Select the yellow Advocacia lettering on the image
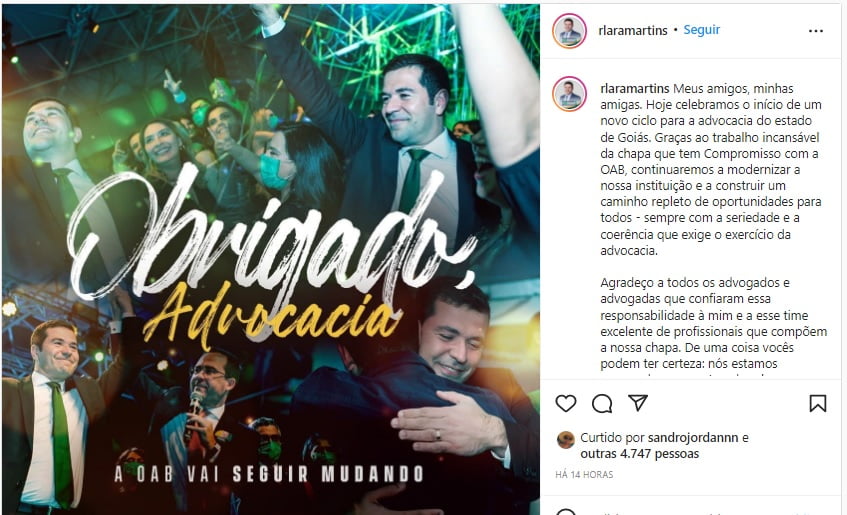Image resolution: width=847 pixels, height=515 pixels. [x=273, y=316]
